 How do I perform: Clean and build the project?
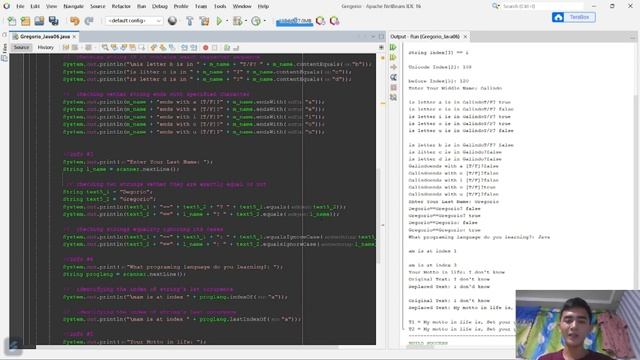click(x=204, y=21)
